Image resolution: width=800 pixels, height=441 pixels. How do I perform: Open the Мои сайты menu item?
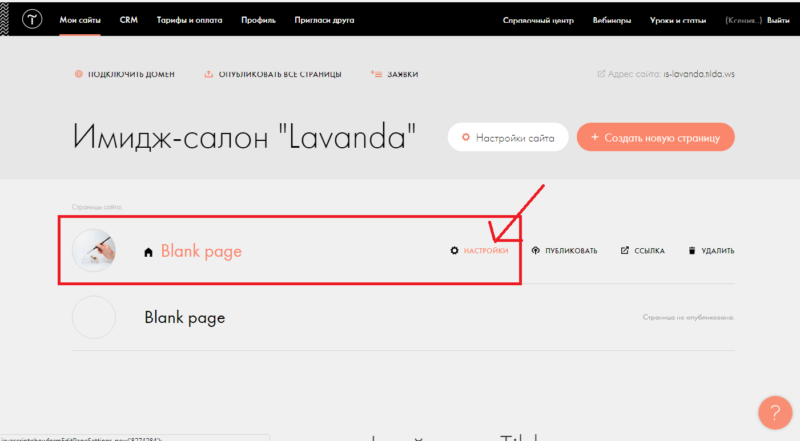pos(80,20)
